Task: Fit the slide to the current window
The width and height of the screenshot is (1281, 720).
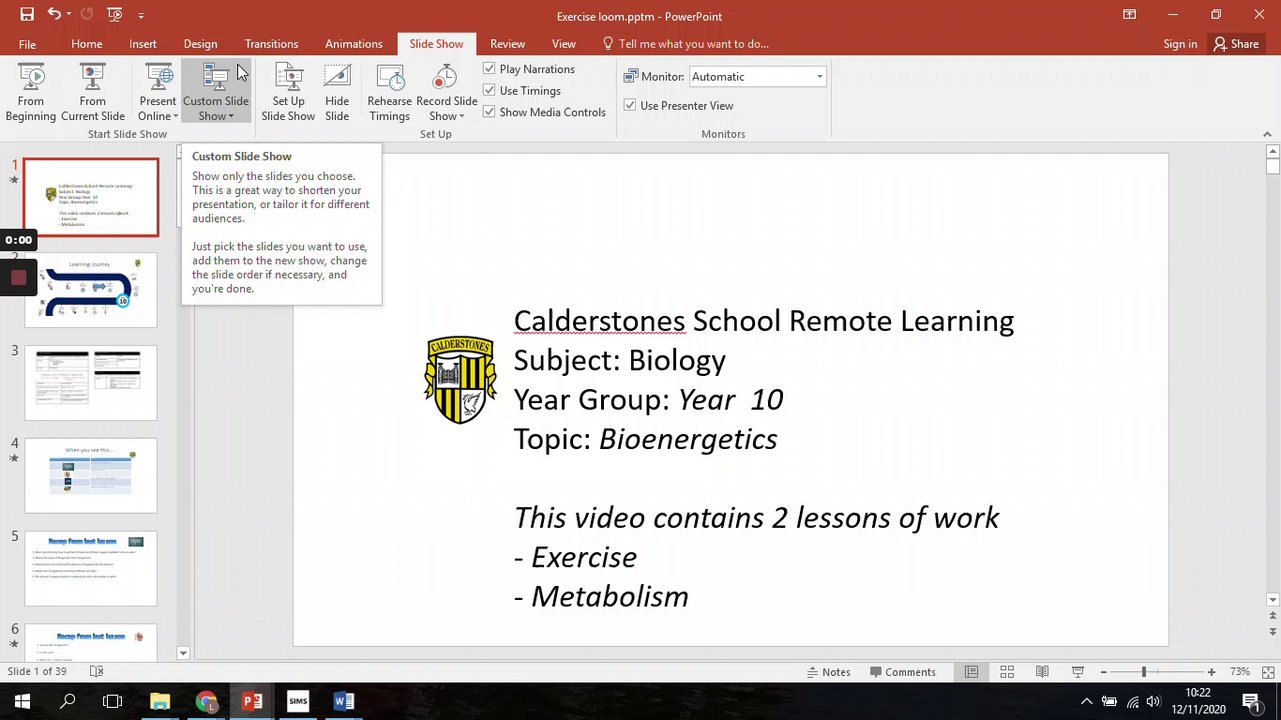Action: click(x=1266, y=672)
